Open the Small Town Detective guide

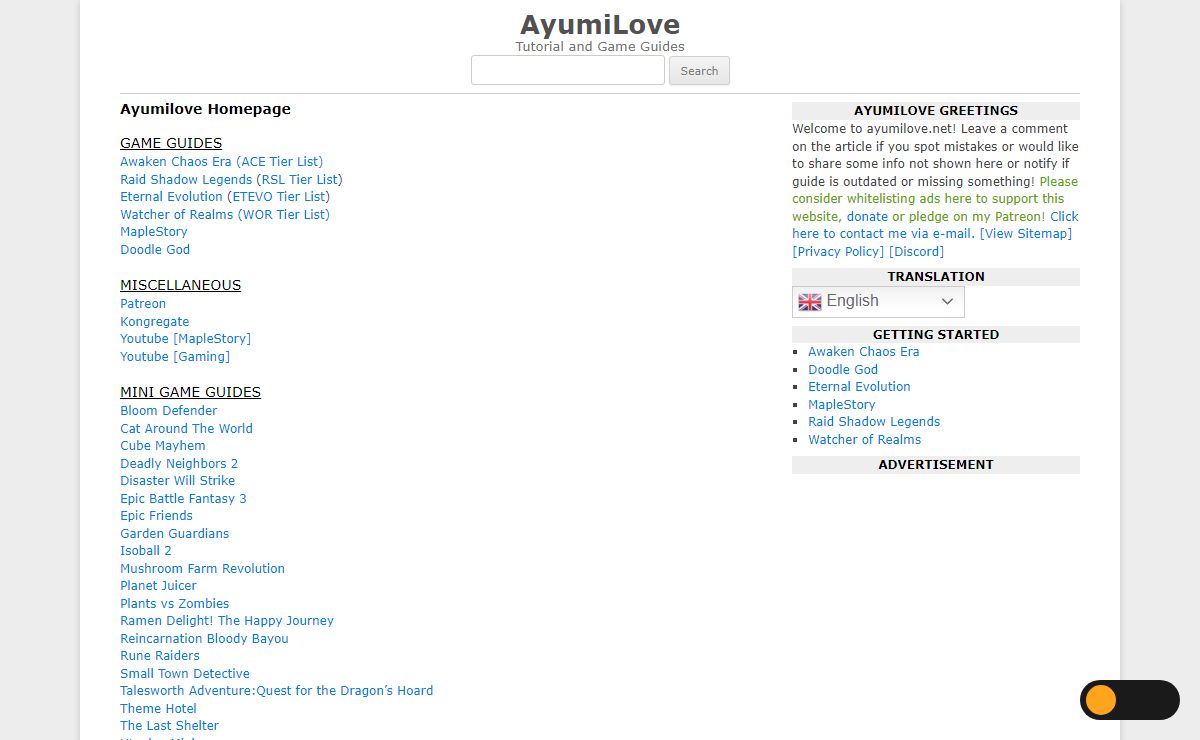185,674
